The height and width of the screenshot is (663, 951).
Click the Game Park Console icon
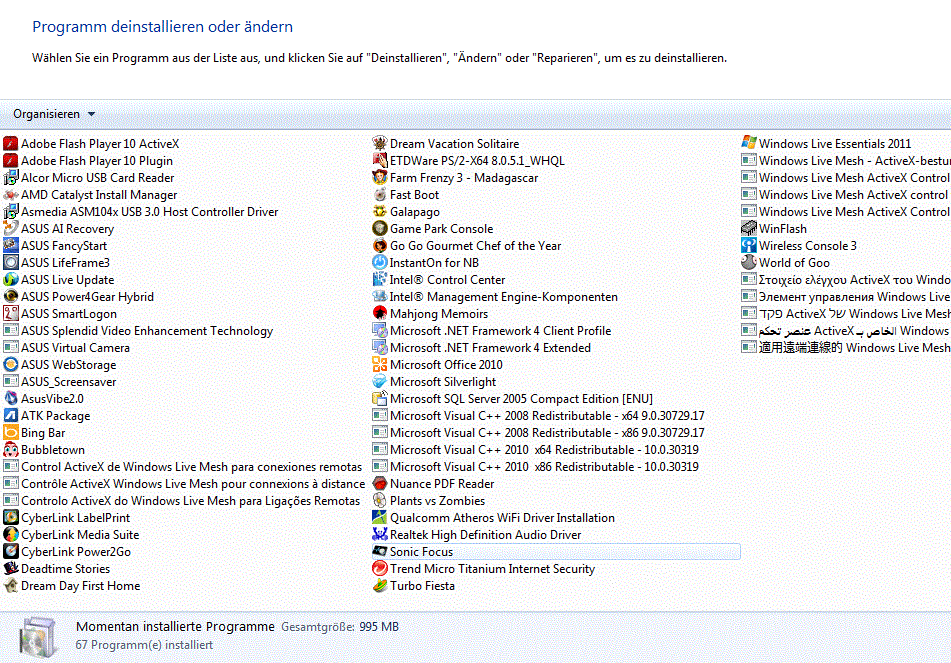pos(380,229)
